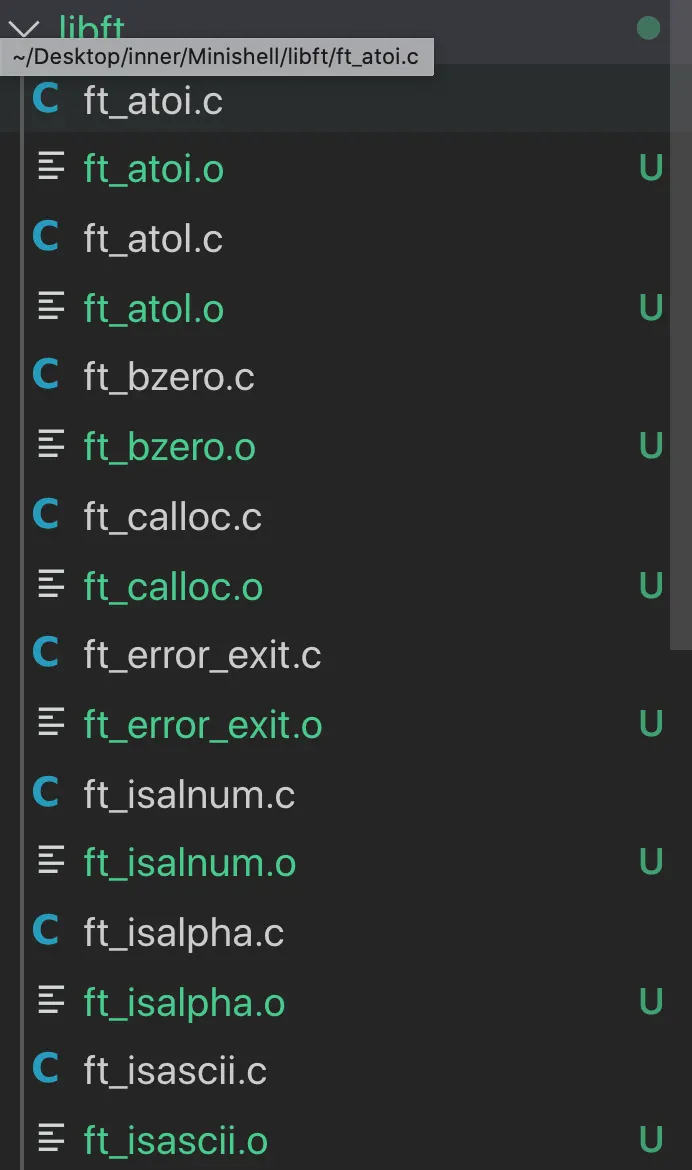Select ft_isalpha.c in the explorer

coord(184,933)
